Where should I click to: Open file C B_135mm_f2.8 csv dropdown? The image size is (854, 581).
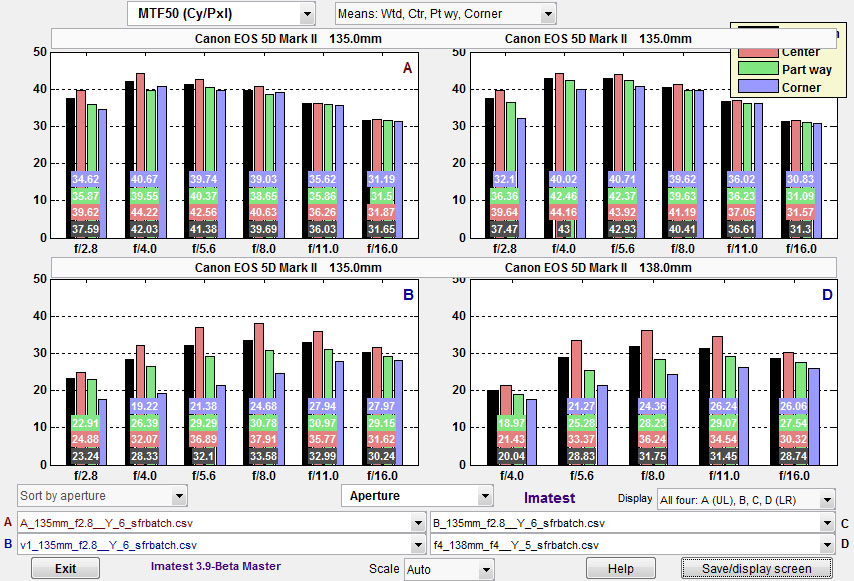click(631, 522)
